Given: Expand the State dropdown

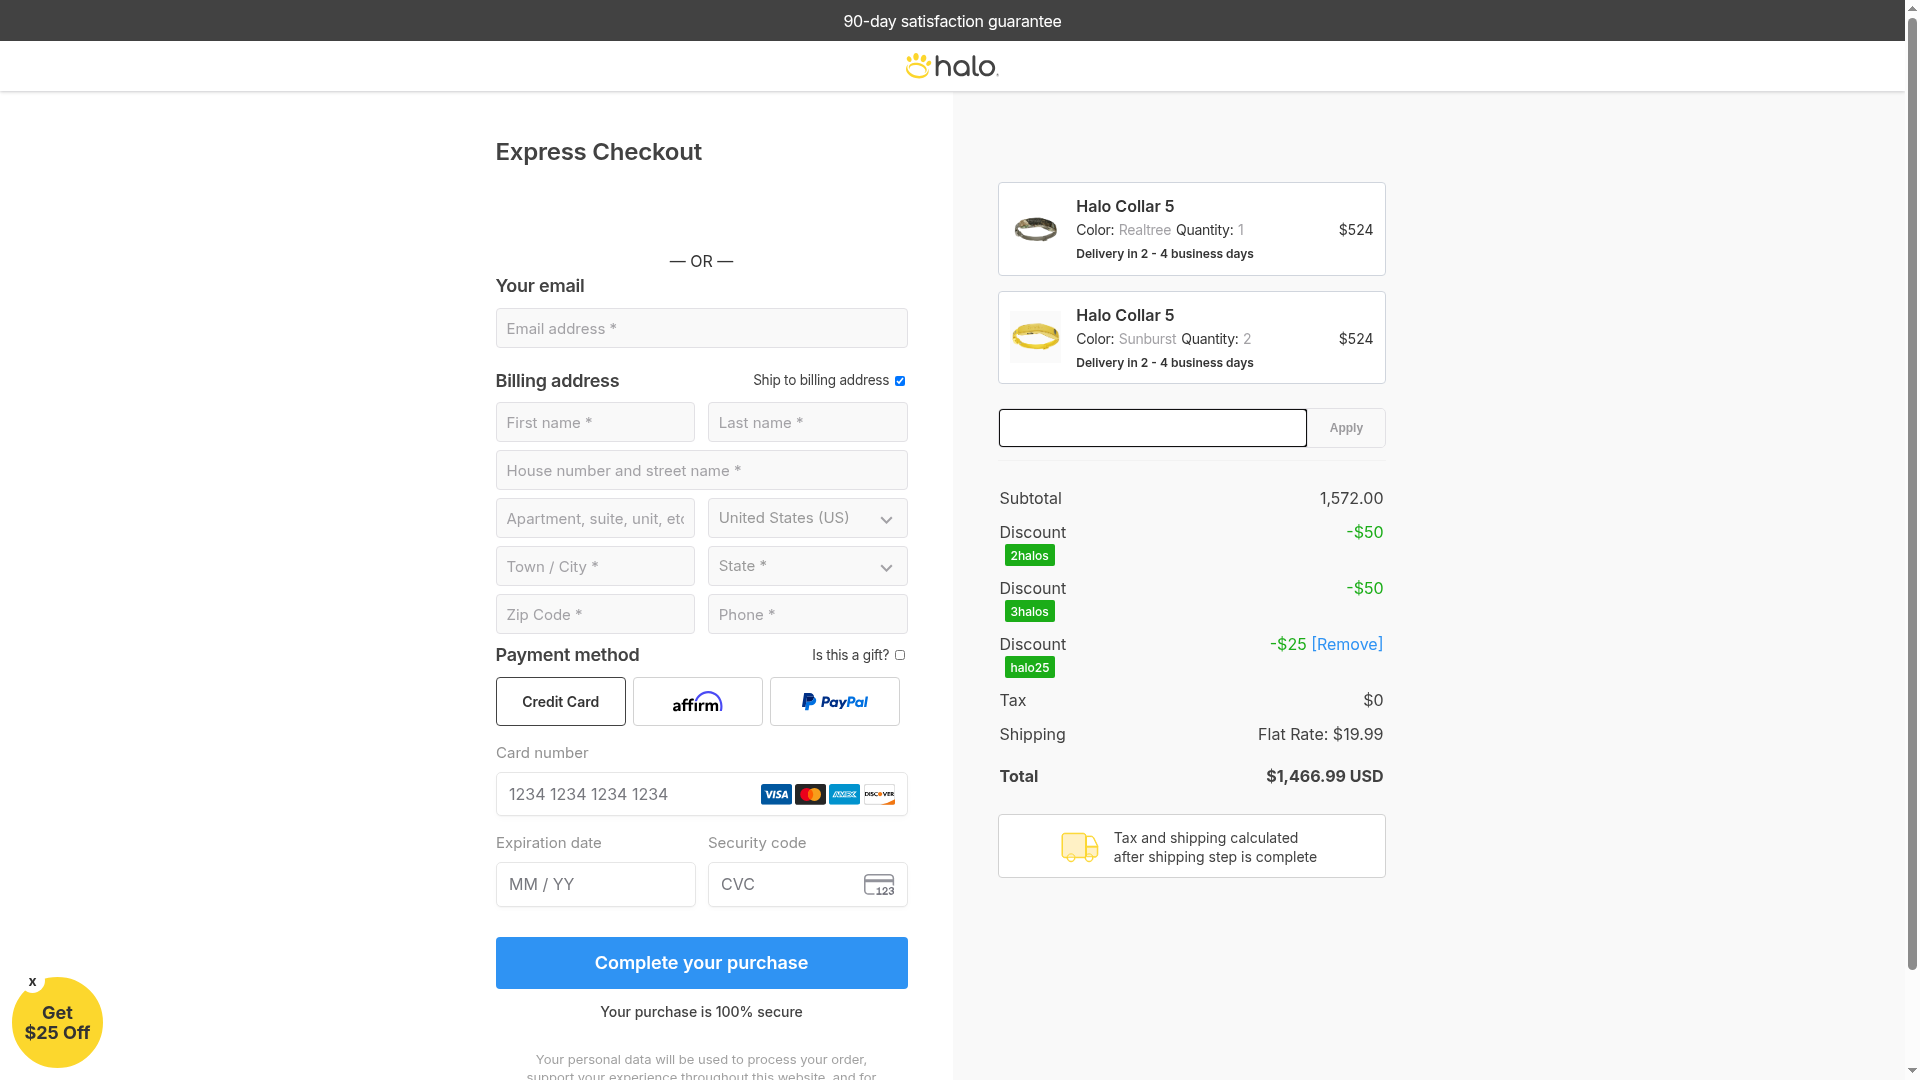Looking at the screenshot, I should (x=807, y=566).
